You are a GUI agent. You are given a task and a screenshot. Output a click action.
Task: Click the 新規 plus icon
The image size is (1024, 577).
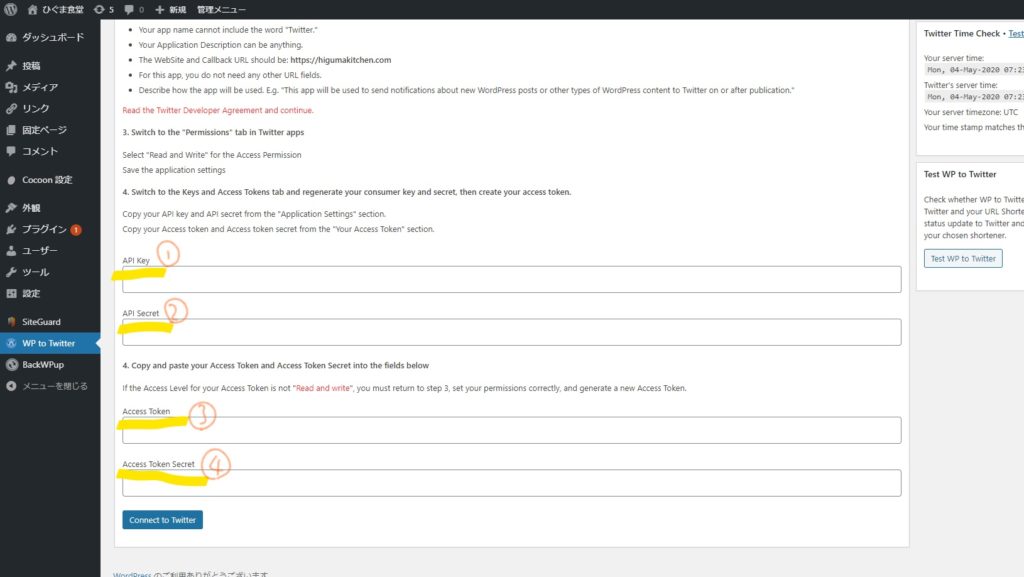[159, 9]
